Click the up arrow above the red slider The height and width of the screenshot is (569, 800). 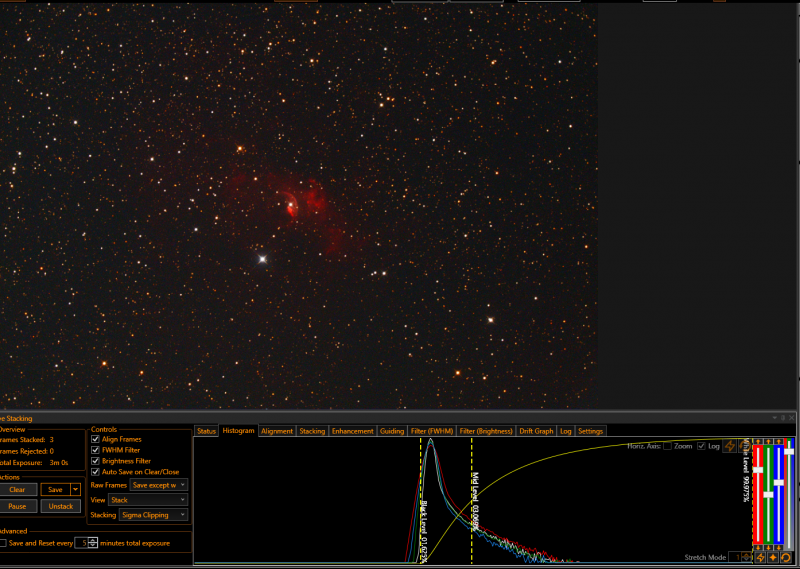click(758, 441)
